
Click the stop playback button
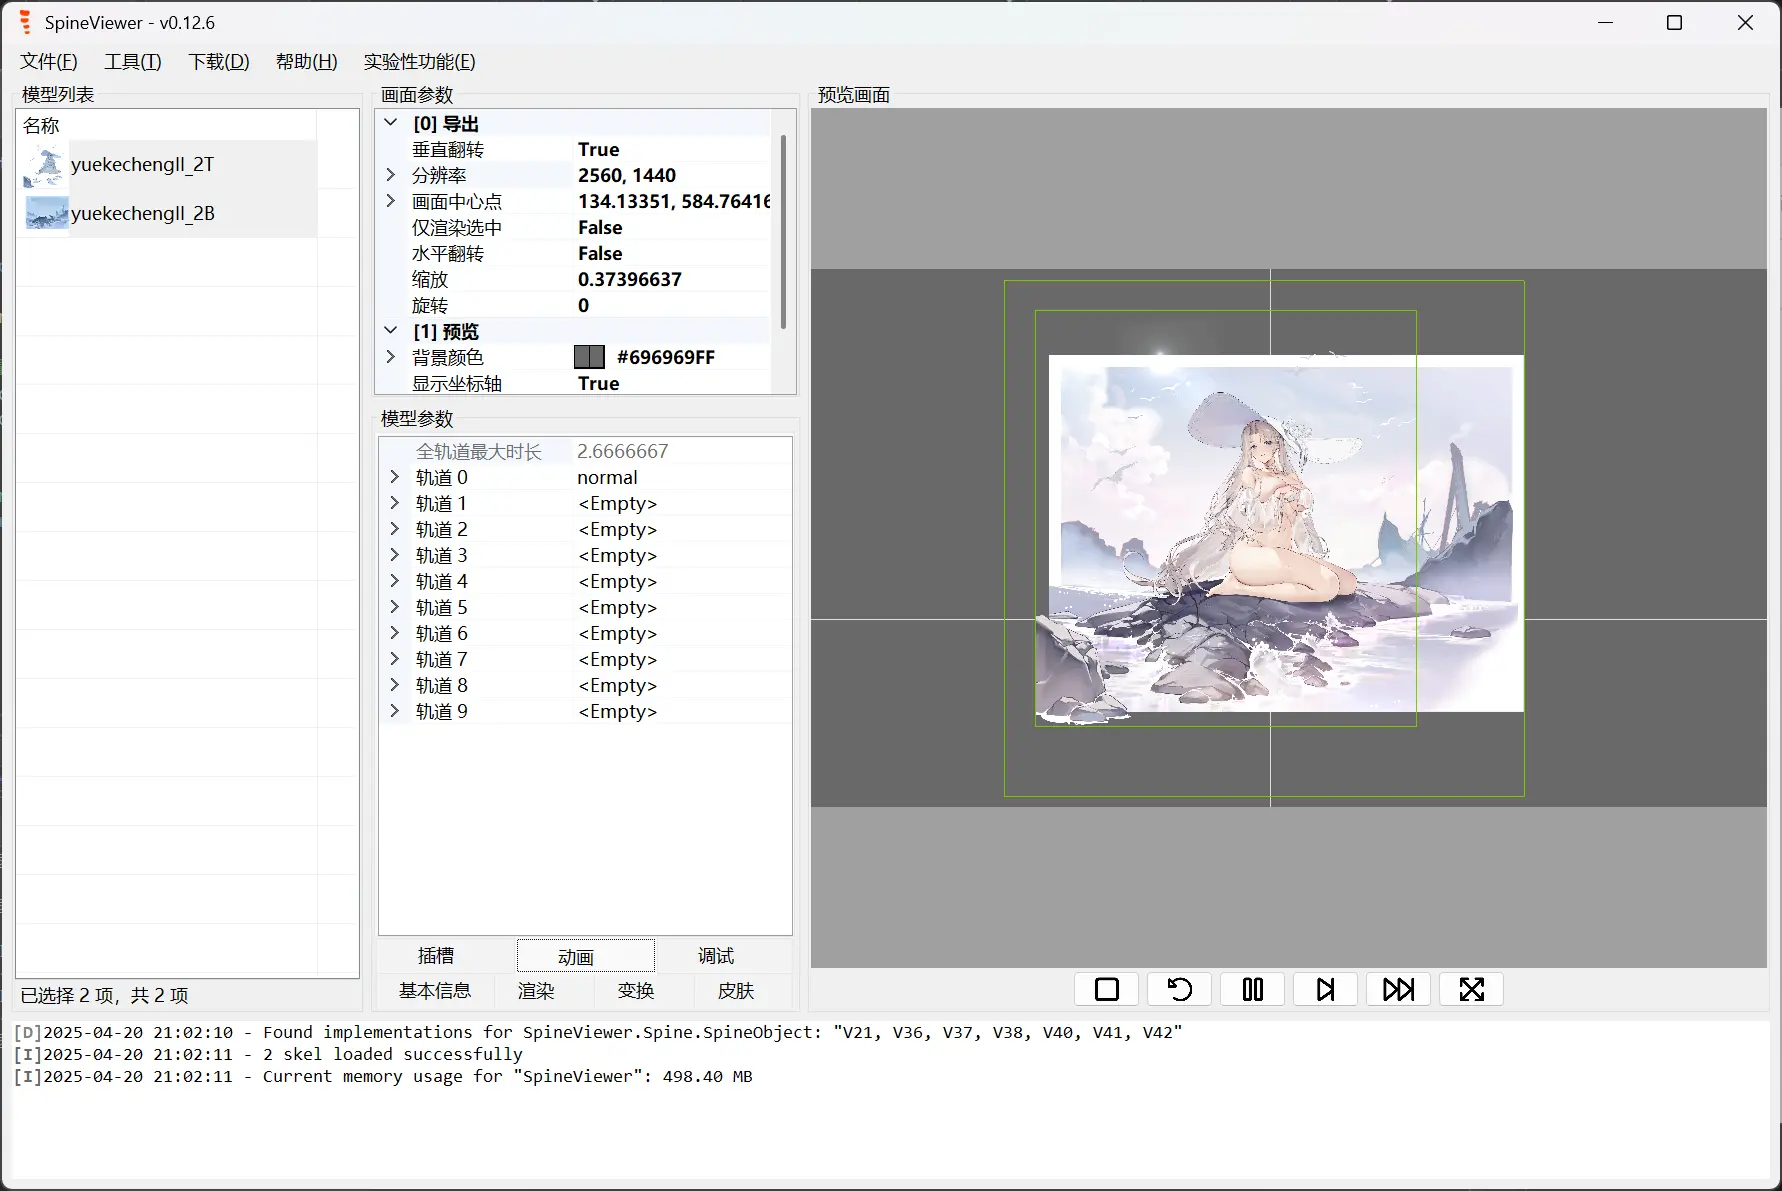tap(1105, 988)
